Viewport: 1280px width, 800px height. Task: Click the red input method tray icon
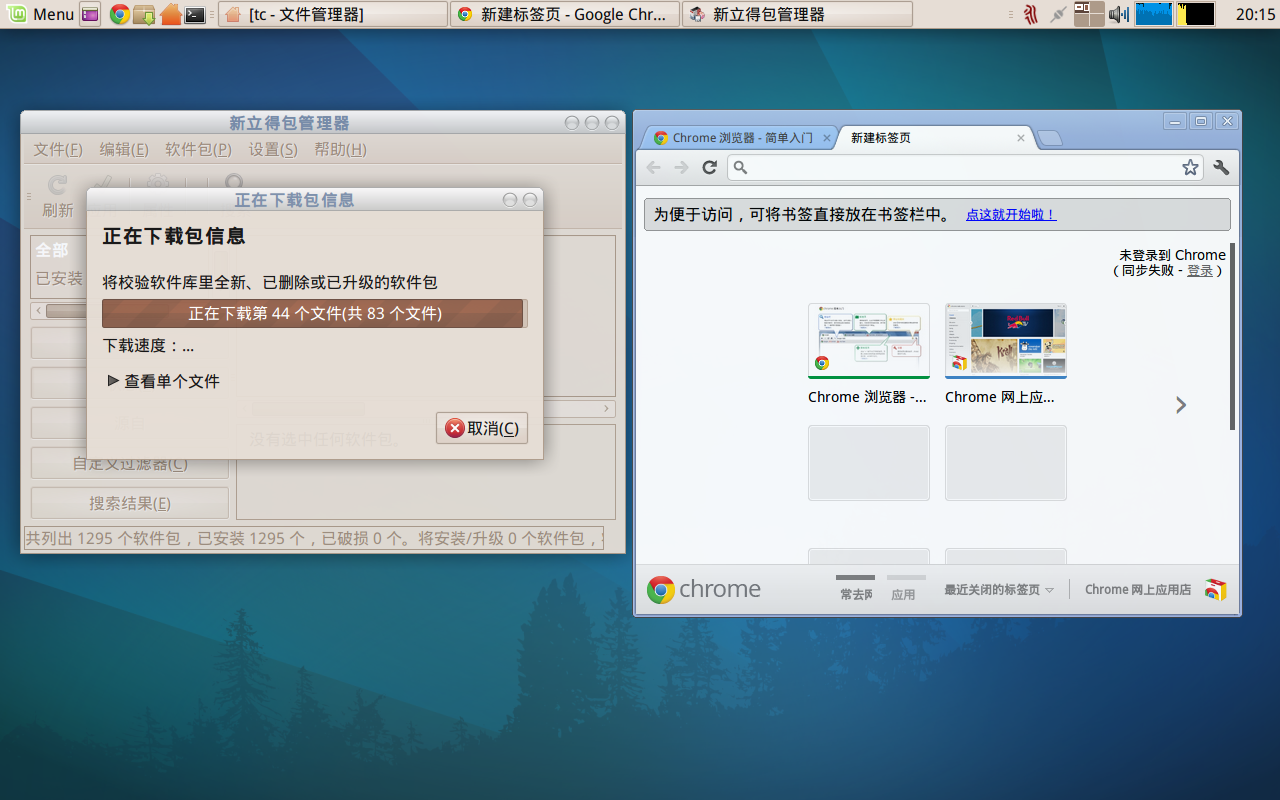click(1031, 14)
